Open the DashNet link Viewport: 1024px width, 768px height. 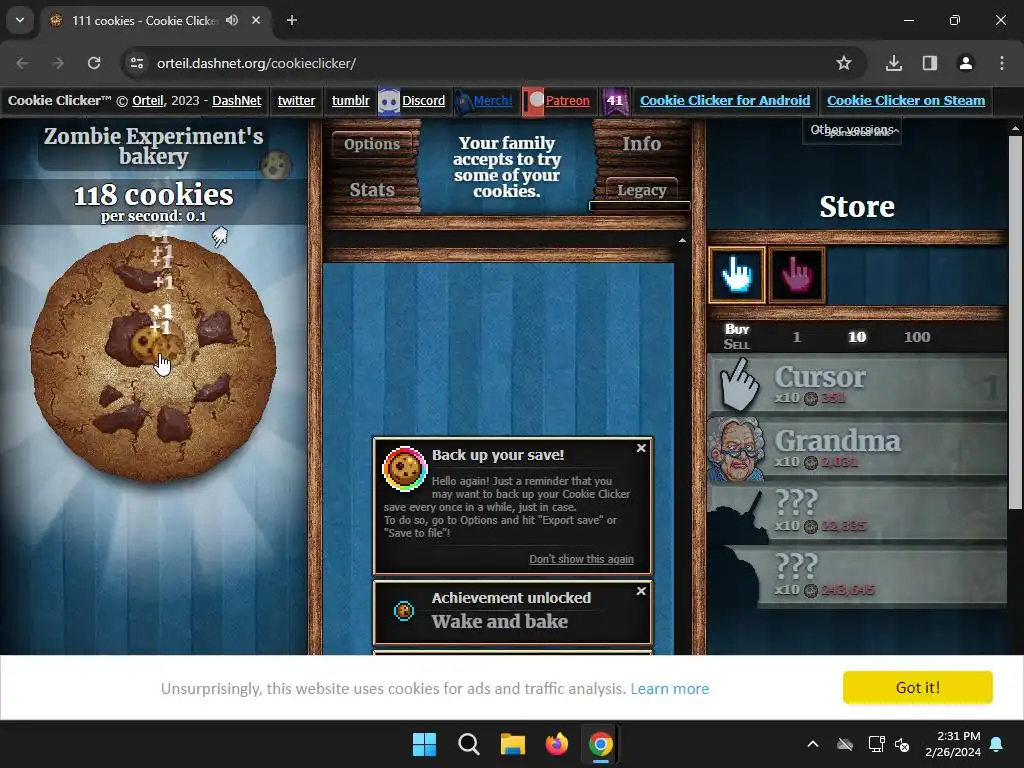coord(236,101)
